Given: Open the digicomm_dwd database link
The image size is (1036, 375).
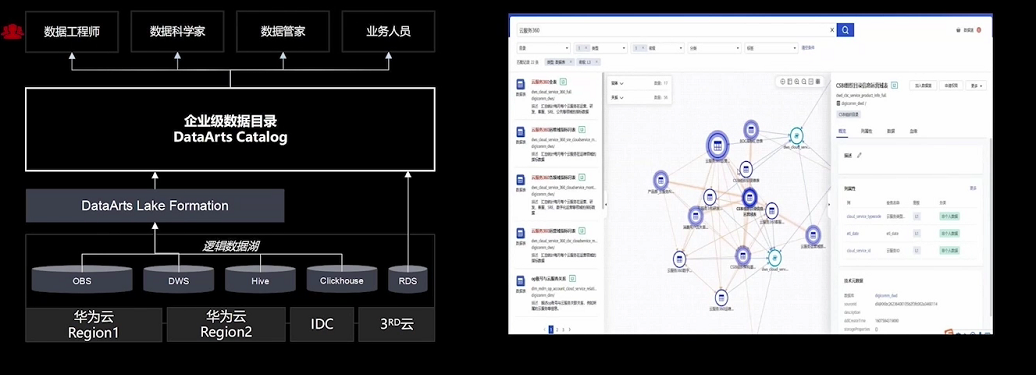Looking at the screenshot, I should [x=885, y=296].
